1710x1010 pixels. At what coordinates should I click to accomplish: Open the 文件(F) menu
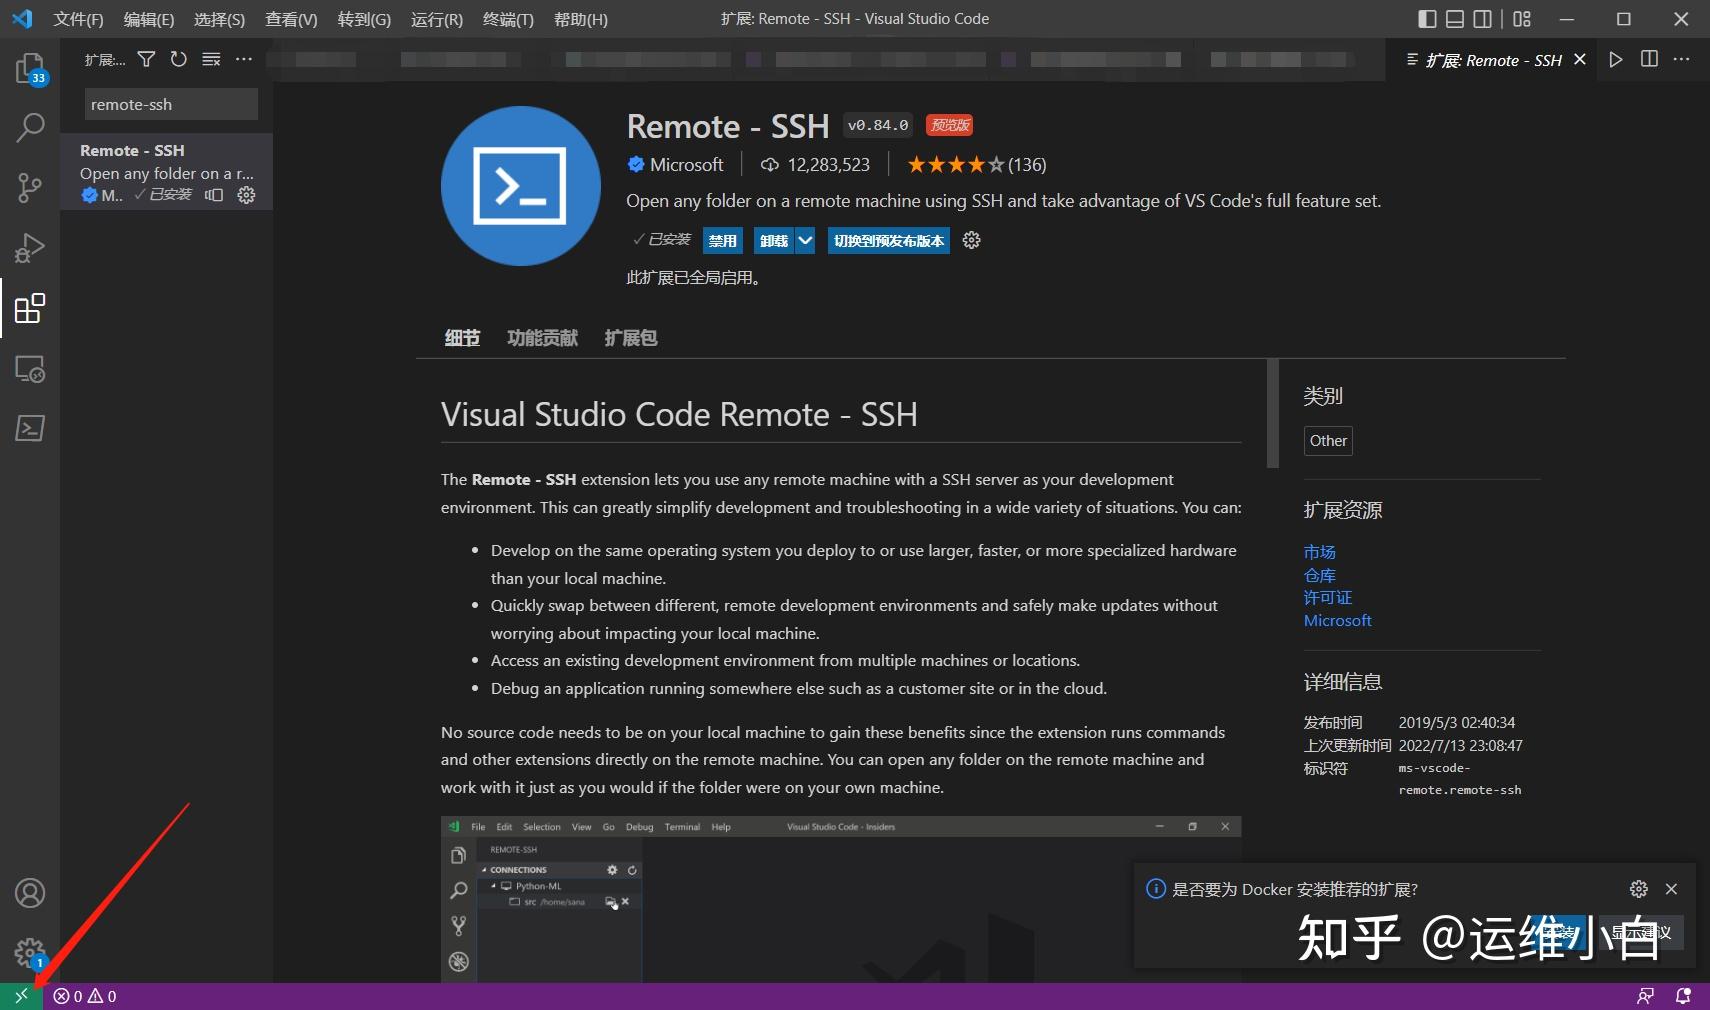click(x=78, y=19)
